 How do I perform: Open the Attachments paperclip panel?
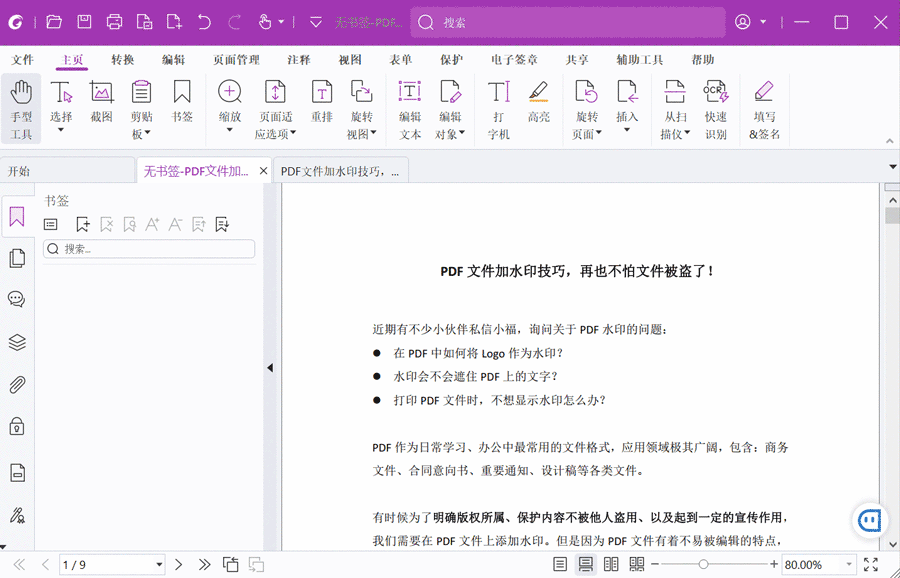(17, 385)
